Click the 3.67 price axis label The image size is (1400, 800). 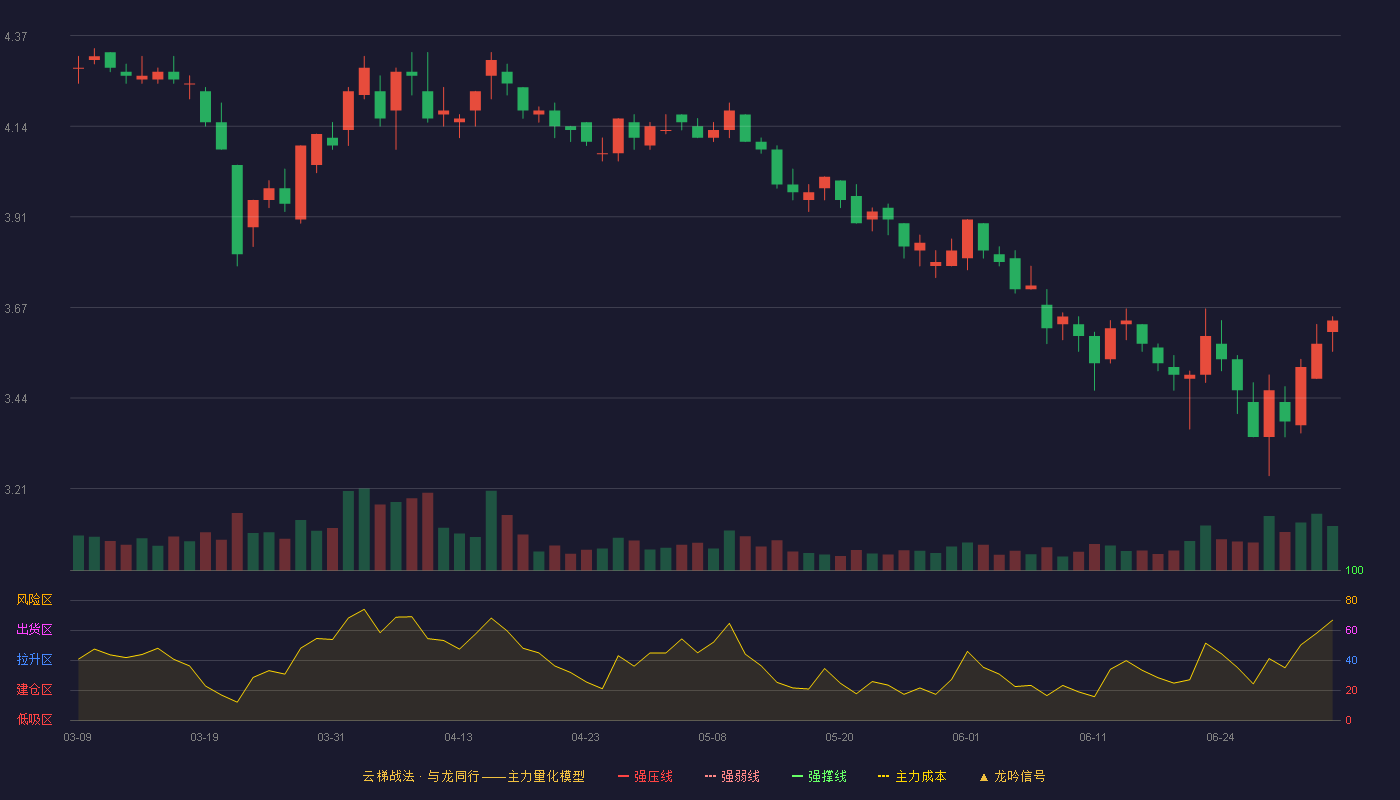(x=16, y=308)
